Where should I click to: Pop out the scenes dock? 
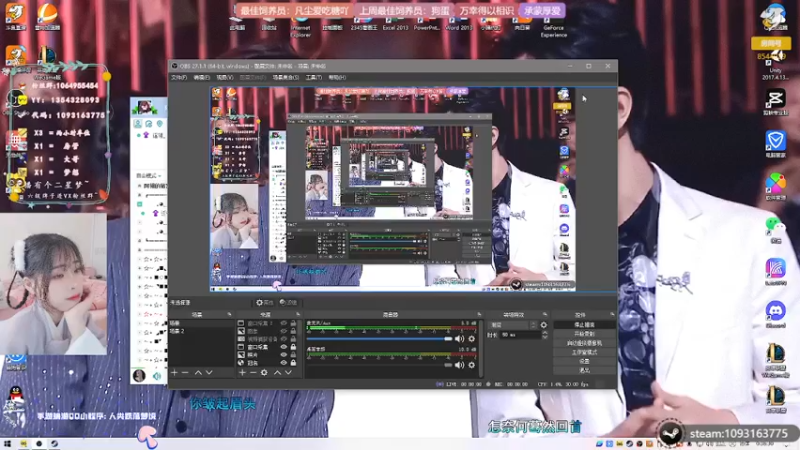coord(229,314)
